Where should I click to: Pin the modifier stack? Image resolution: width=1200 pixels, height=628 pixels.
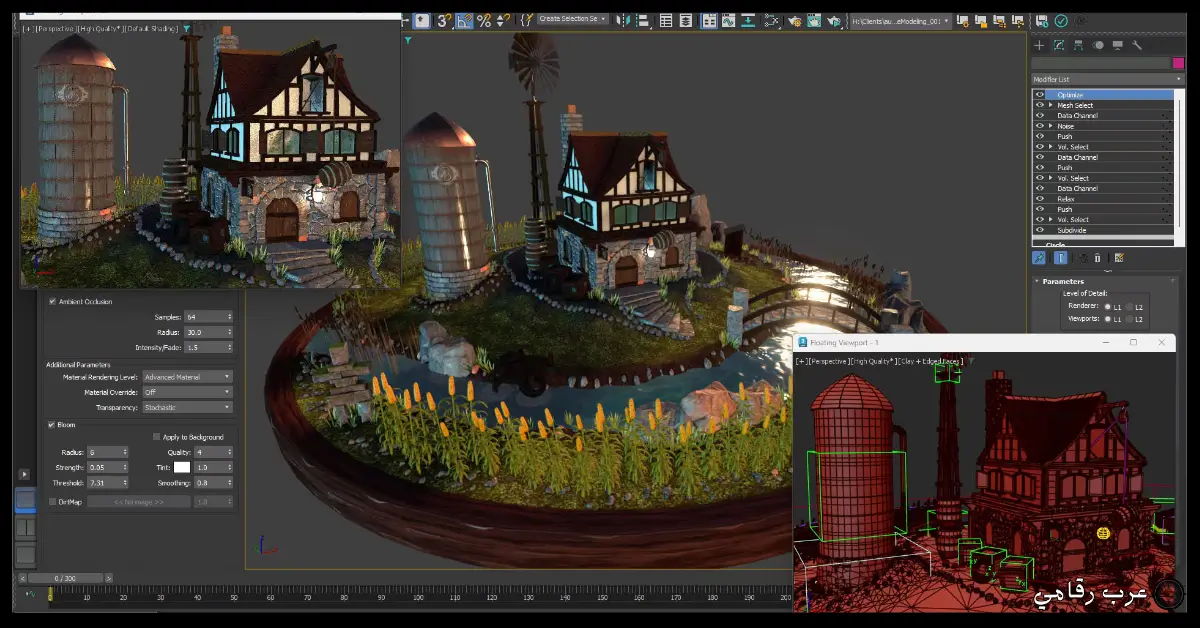pos(1038,257)
